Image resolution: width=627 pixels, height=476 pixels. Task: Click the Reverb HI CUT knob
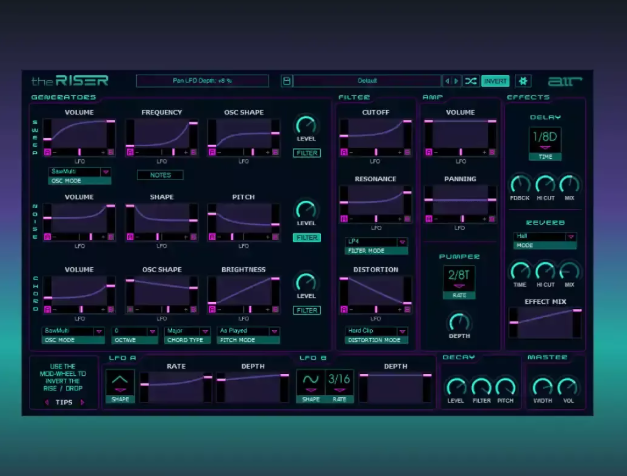(545, 272)
